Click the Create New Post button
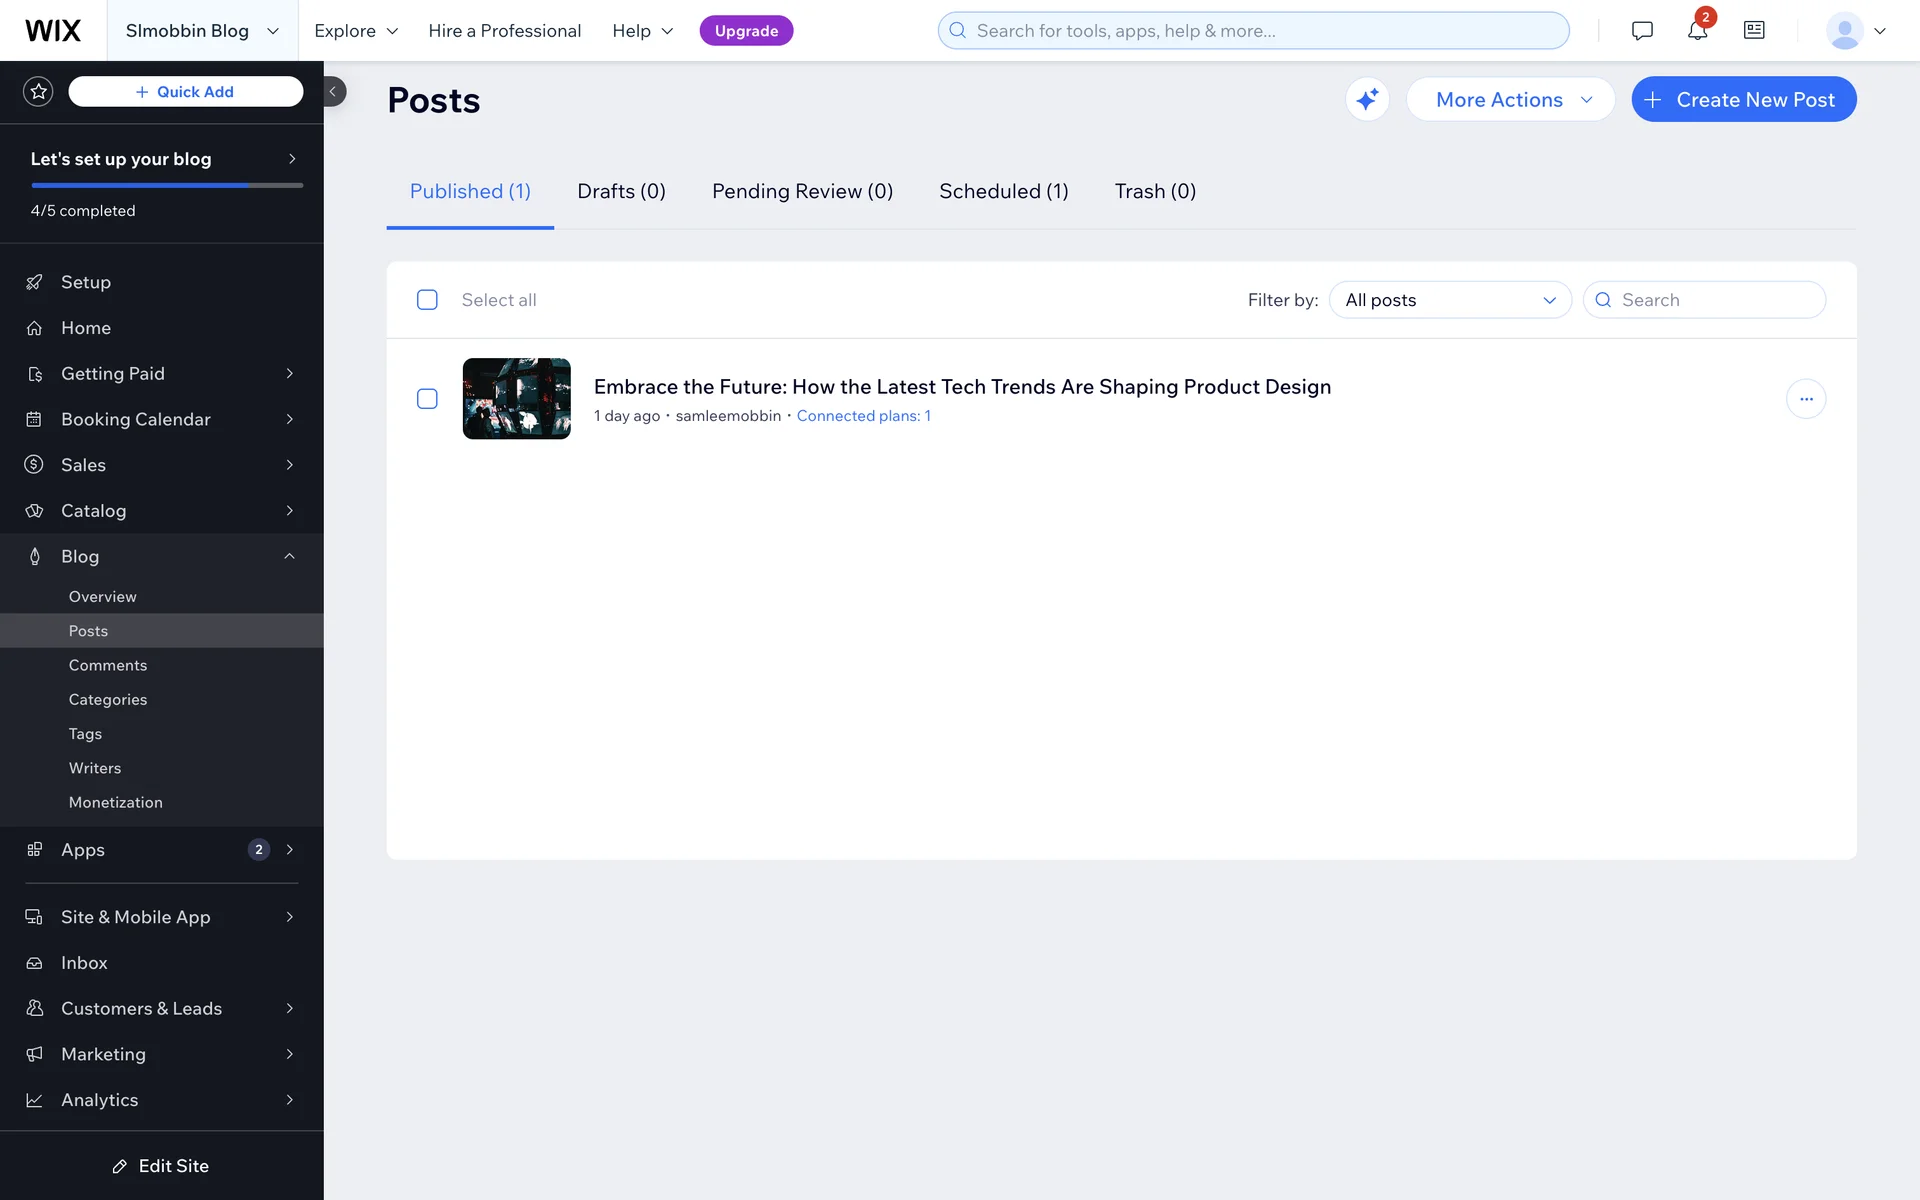 click(1743, 99)
